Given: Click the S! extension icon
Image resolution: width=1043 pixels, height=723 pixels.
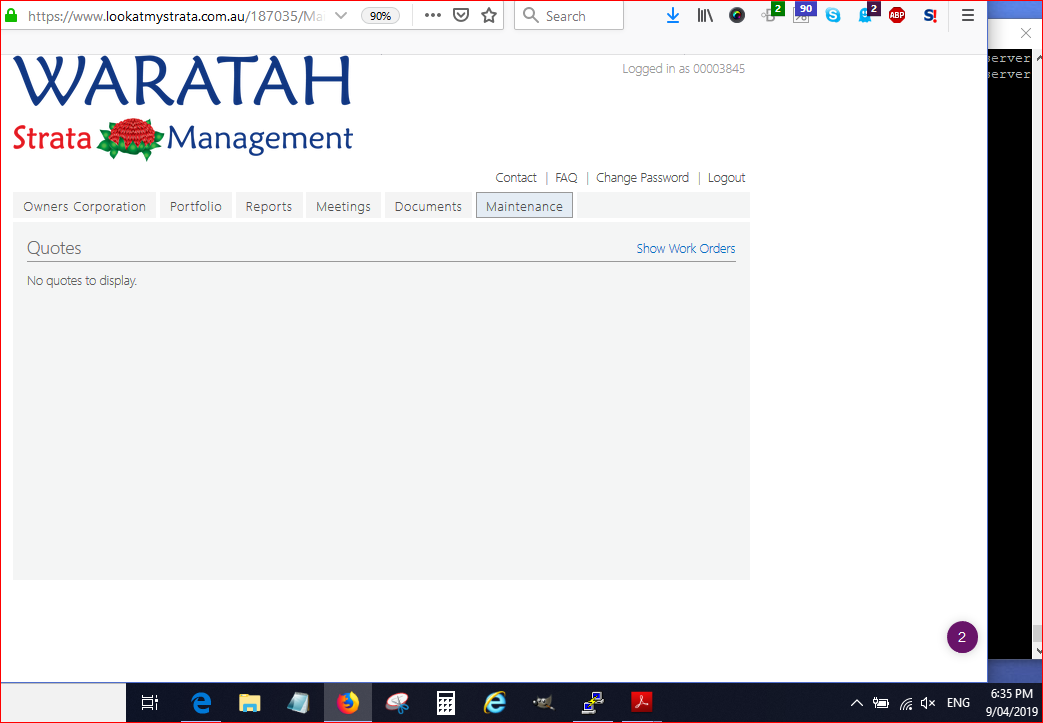Looking at the screenshot, I should pyautogui.click(x=931, y=15).
